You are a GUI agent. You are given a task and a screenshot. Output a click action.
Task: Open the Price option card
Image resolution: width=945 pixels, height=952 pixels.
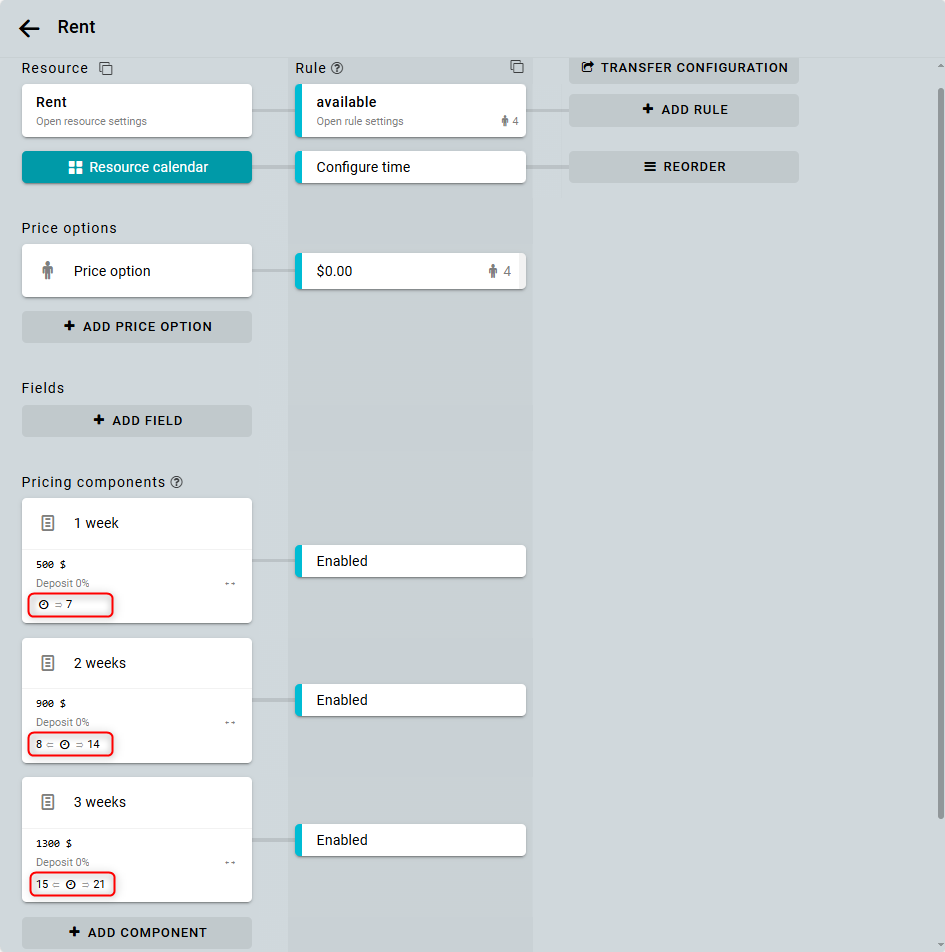coord(137,271)
